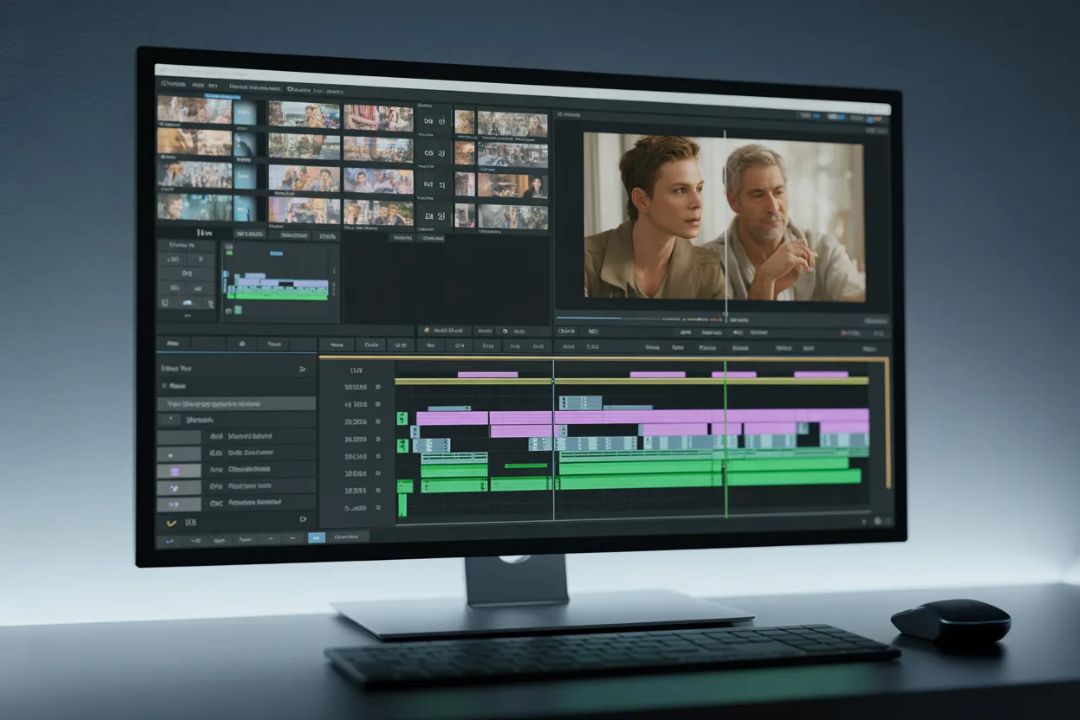Screen dimensions: 1080x720
Task: Toggle the small square on the fourth timeline track
Action: coord(378,439)
